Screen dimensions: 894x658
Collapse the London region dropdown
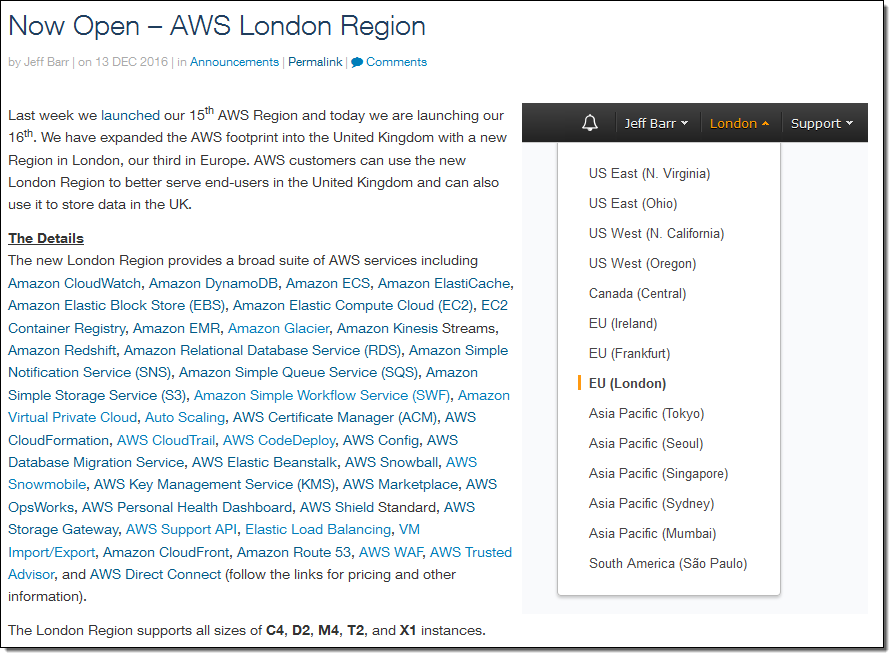pos(739,123)
